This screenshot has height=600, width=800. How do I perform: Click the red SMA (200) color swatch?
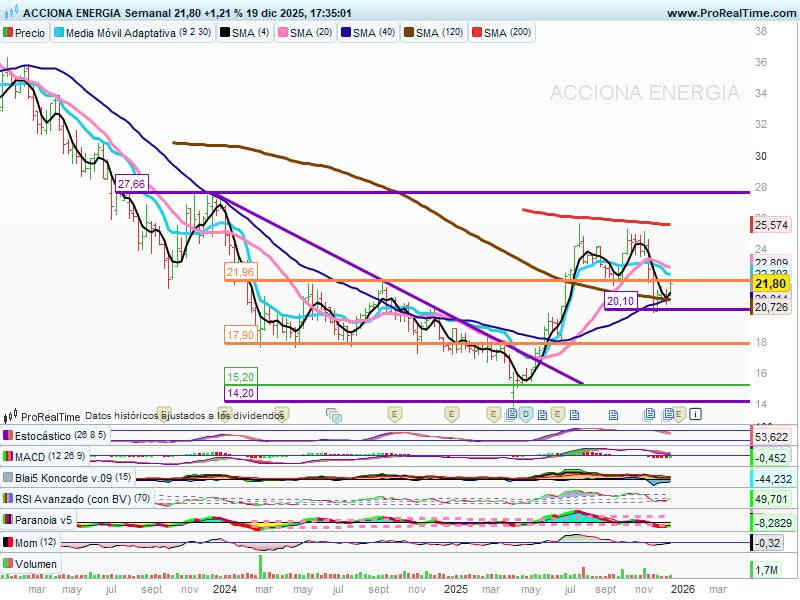click(x=477, y=33)
